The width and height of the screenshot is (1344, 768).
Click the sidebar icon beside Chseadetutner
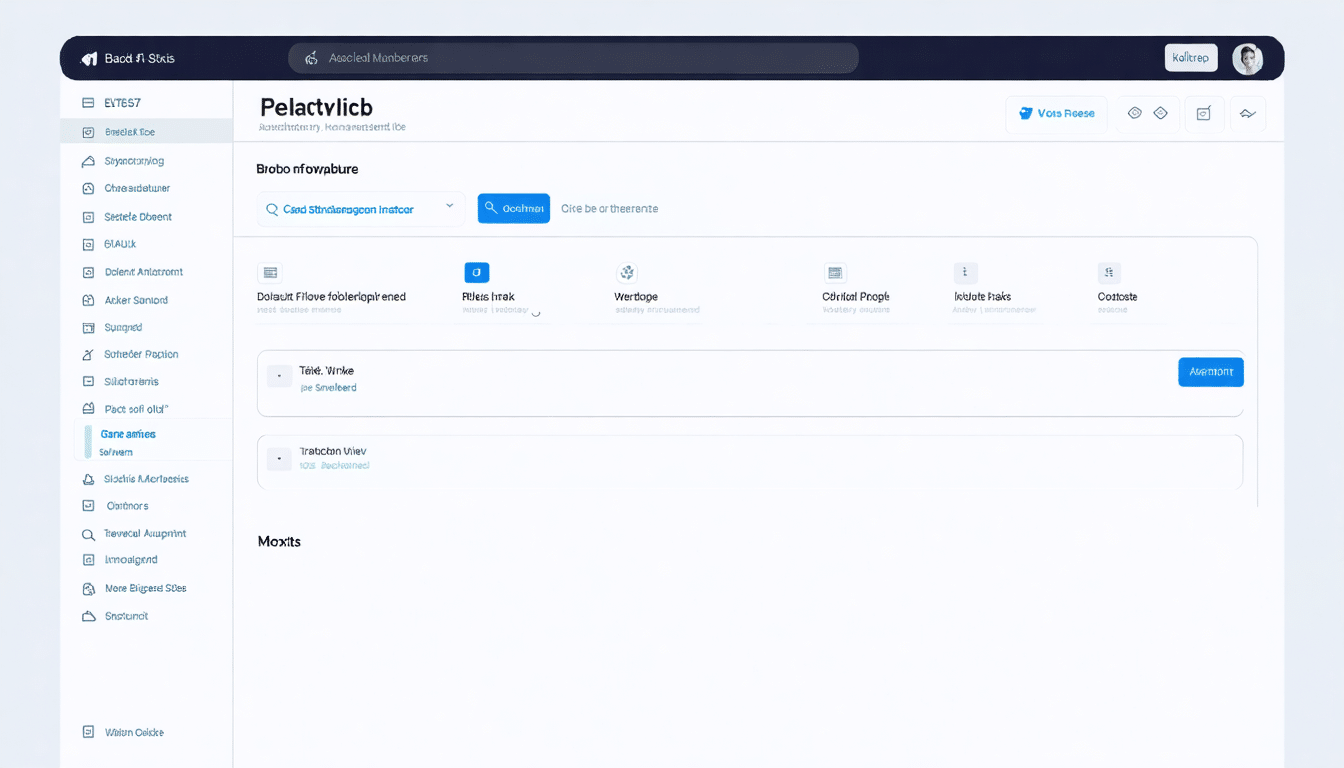(88, 188)
